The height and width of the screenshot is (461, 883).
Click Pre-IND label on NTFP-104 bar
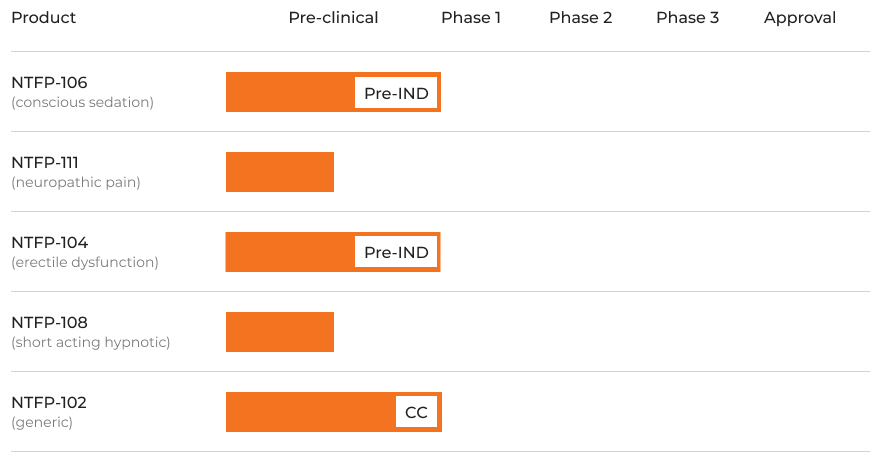(396, 253)
